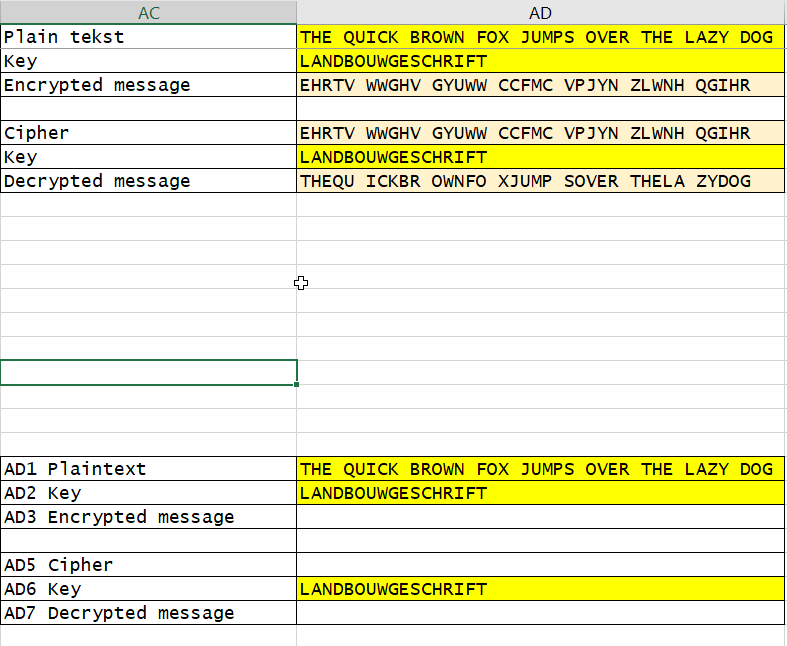Image resolution: width=787 pixels, height=646 pixels.
Task: Click the encrypted value cell beside 'Encrypted message'
Action: (541, 85)
